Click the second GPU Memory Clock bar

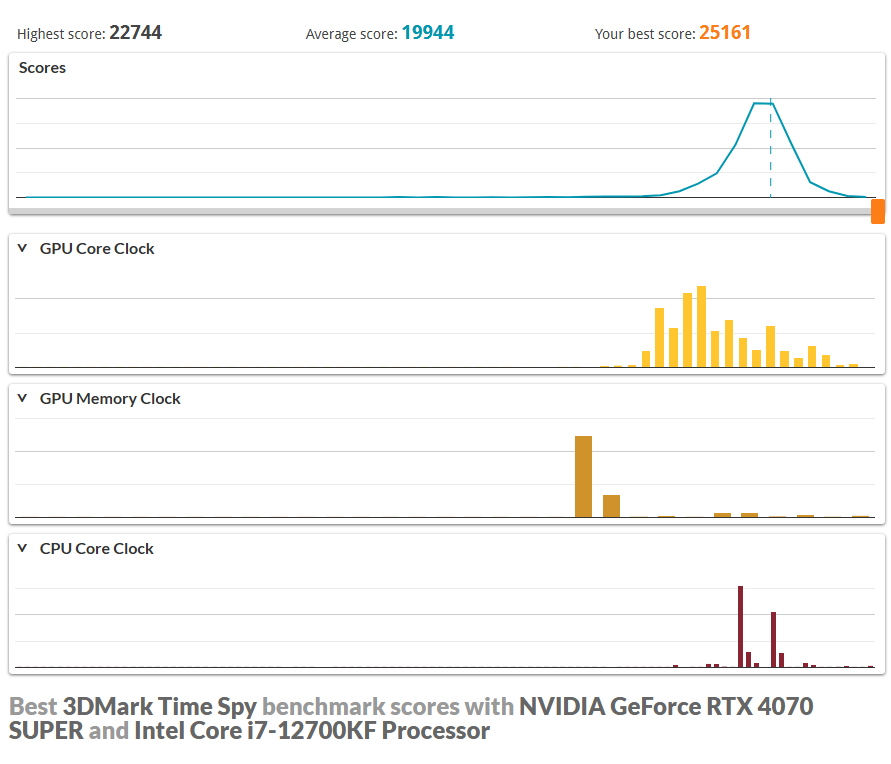(x=611, y=506)
